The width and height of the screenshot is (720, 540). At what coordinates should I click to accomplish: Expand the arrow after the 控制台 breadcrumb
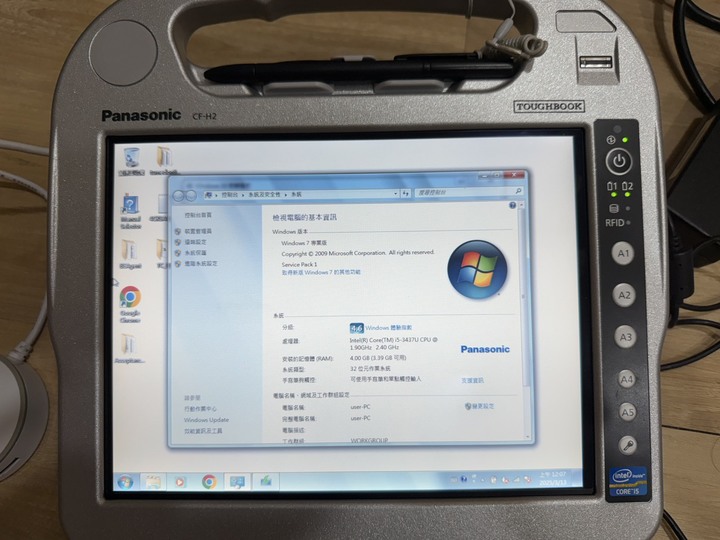(243, 195)
